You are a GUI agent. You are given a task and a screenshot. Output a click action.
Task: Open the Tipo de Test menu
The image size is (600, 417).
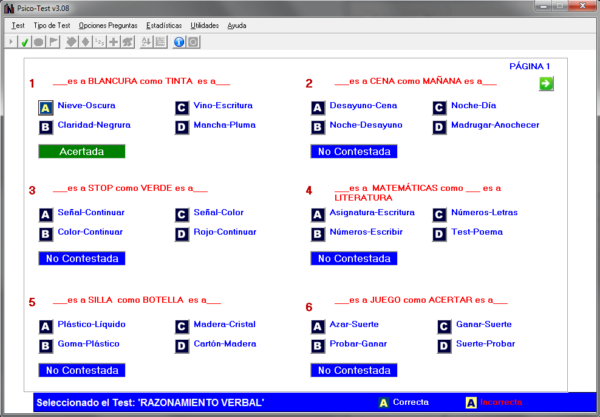[x=51, y=24]
